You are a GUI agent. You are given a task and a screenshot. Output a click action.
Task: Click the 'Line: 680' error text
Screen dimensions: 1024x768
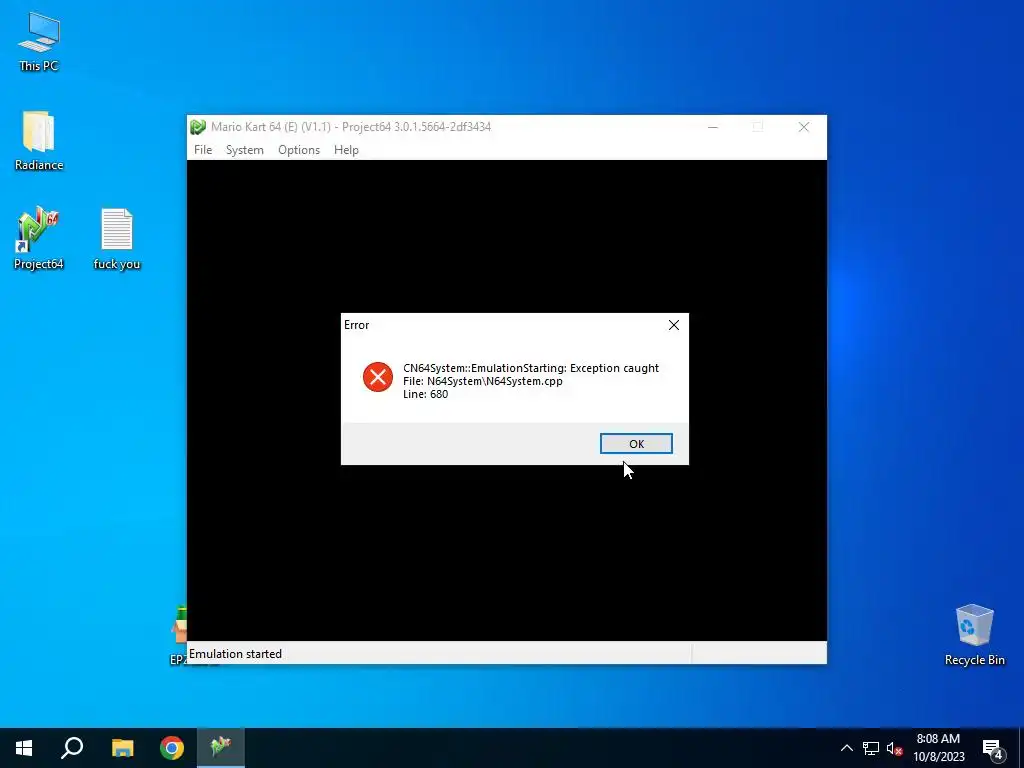(x=426, y=394)
